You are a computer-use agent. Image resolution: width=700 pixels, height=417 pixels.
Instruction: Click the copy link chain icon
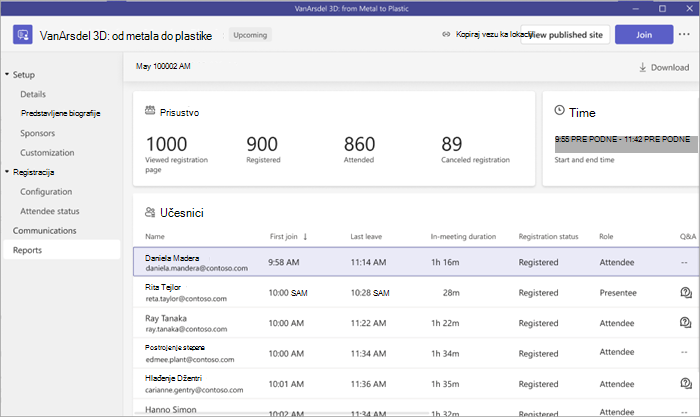click(x=446, y=34)
